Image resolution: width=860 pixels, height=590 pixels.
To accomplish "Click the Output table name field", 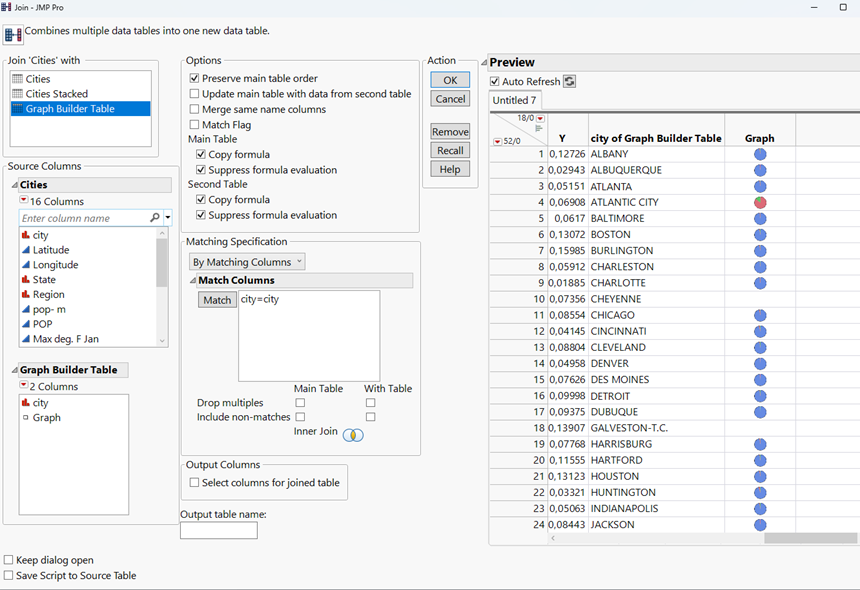I will point(217,530).
